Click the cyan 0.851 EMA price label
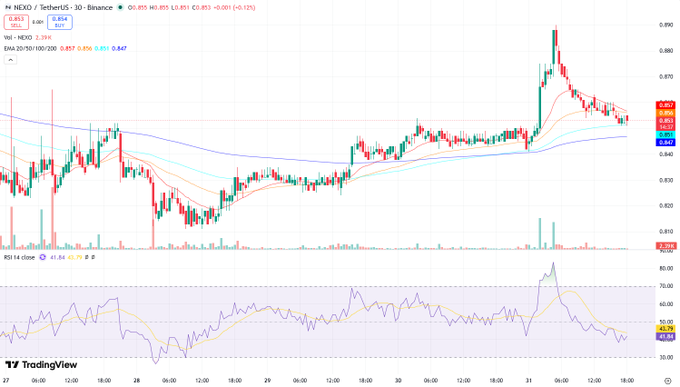Image resolution: width=680 pixels, height=387 pixels. [666, 135]
